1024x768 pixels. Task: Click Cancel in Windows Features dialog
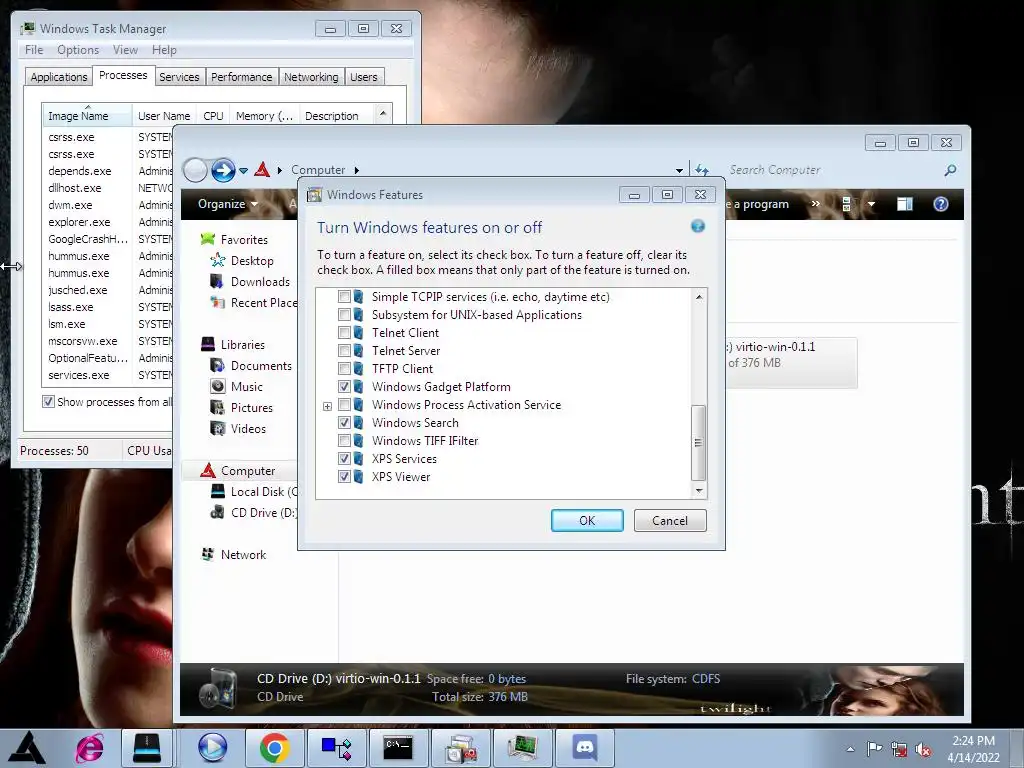670,520
